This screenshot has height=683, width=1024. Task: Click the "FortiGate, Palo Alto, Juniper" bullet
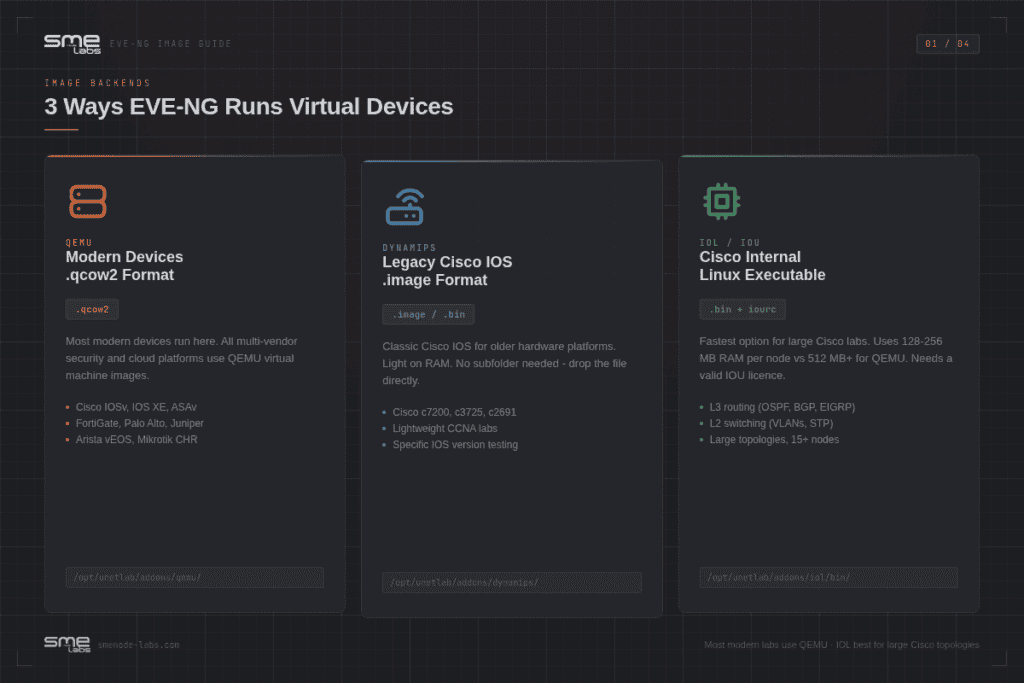click(x=140, y=423)
